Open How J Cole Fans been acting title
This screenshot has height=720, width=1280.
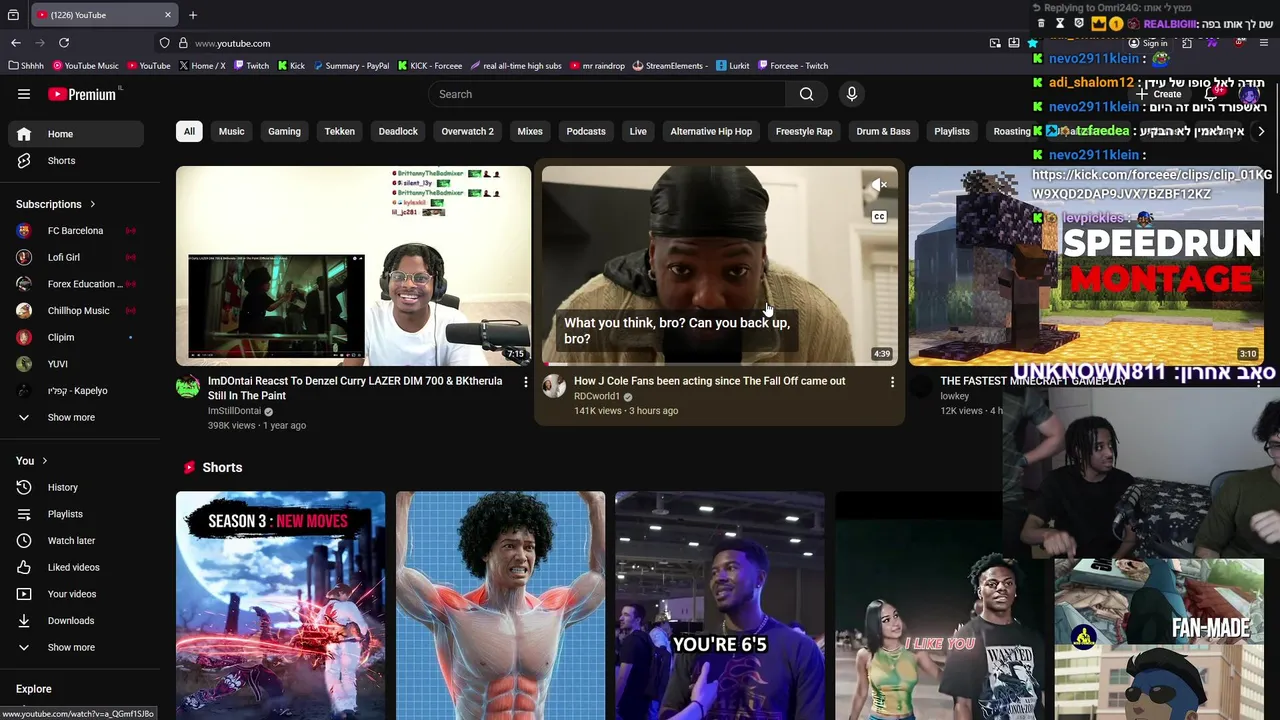[709, 381]
